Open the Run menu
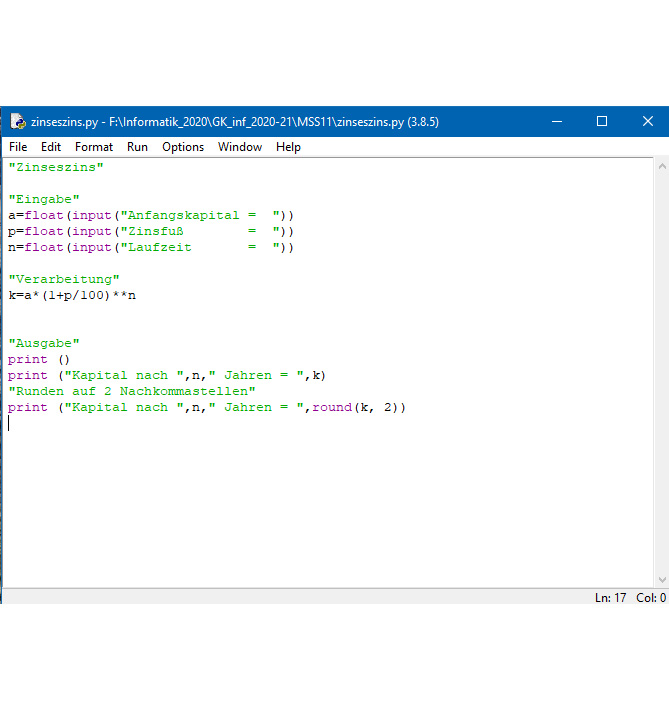 (x=137, y=147)
